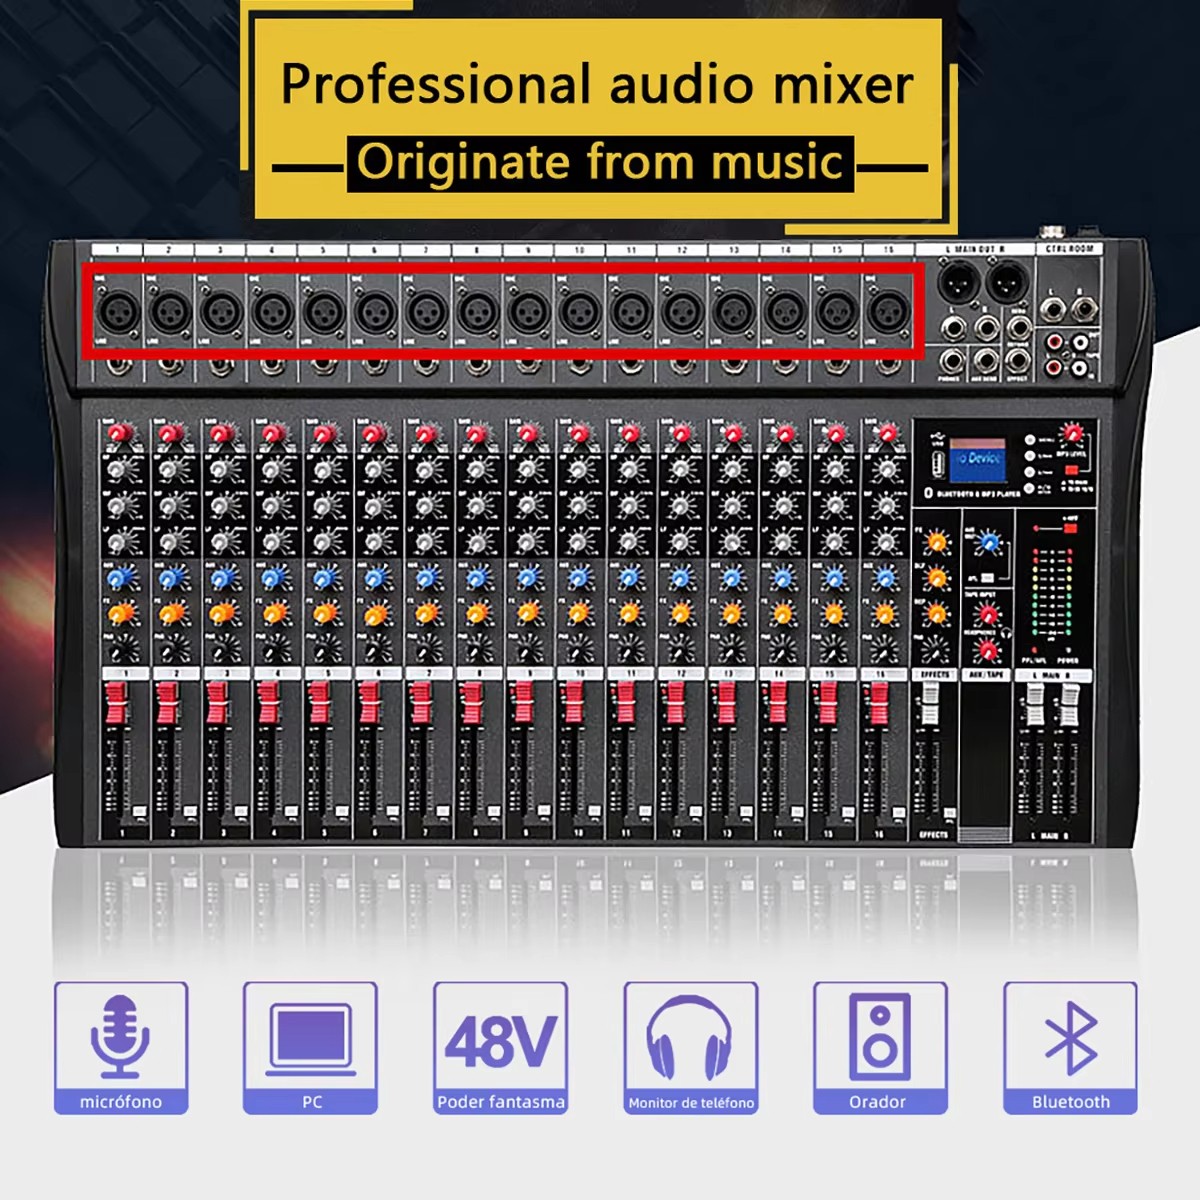Click the orange FX knob on channel 6

click(x=375, y=613)
